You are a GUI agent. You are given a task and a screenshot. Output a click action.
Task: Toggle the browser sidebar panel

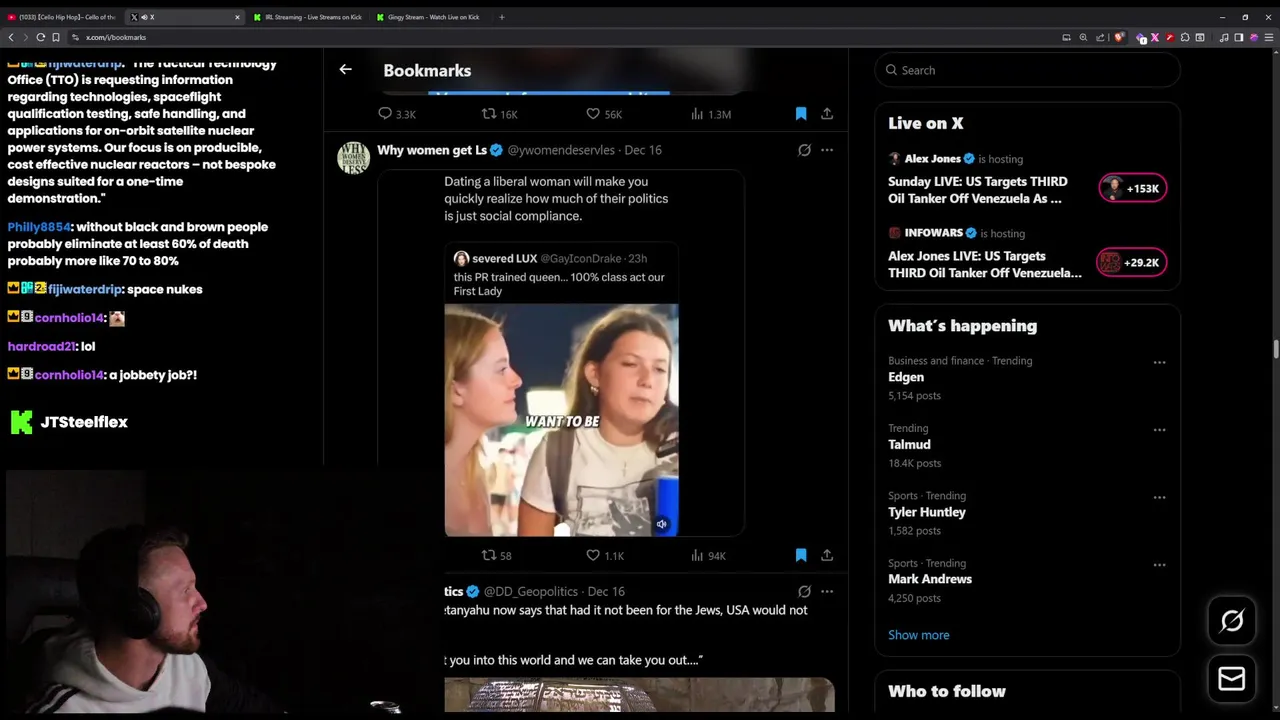tap(1239, 37)
